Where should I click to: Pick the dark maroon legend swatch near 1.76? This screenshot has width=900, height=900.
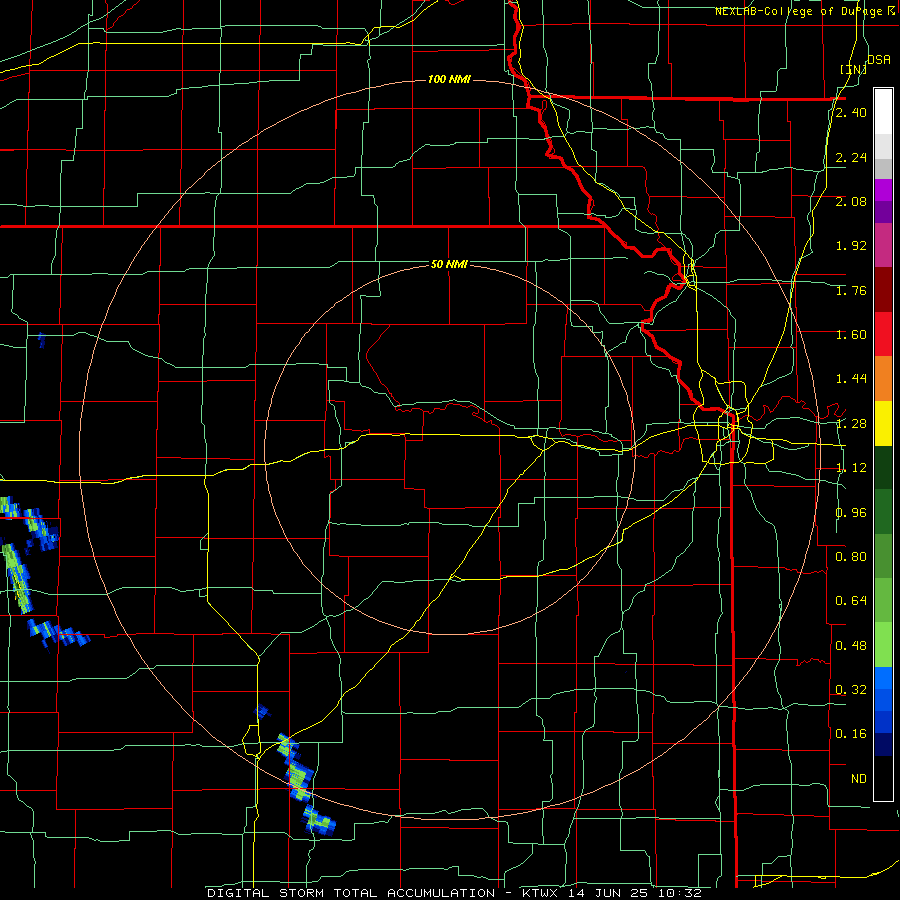pyautogui.click(x=883, y=290)
